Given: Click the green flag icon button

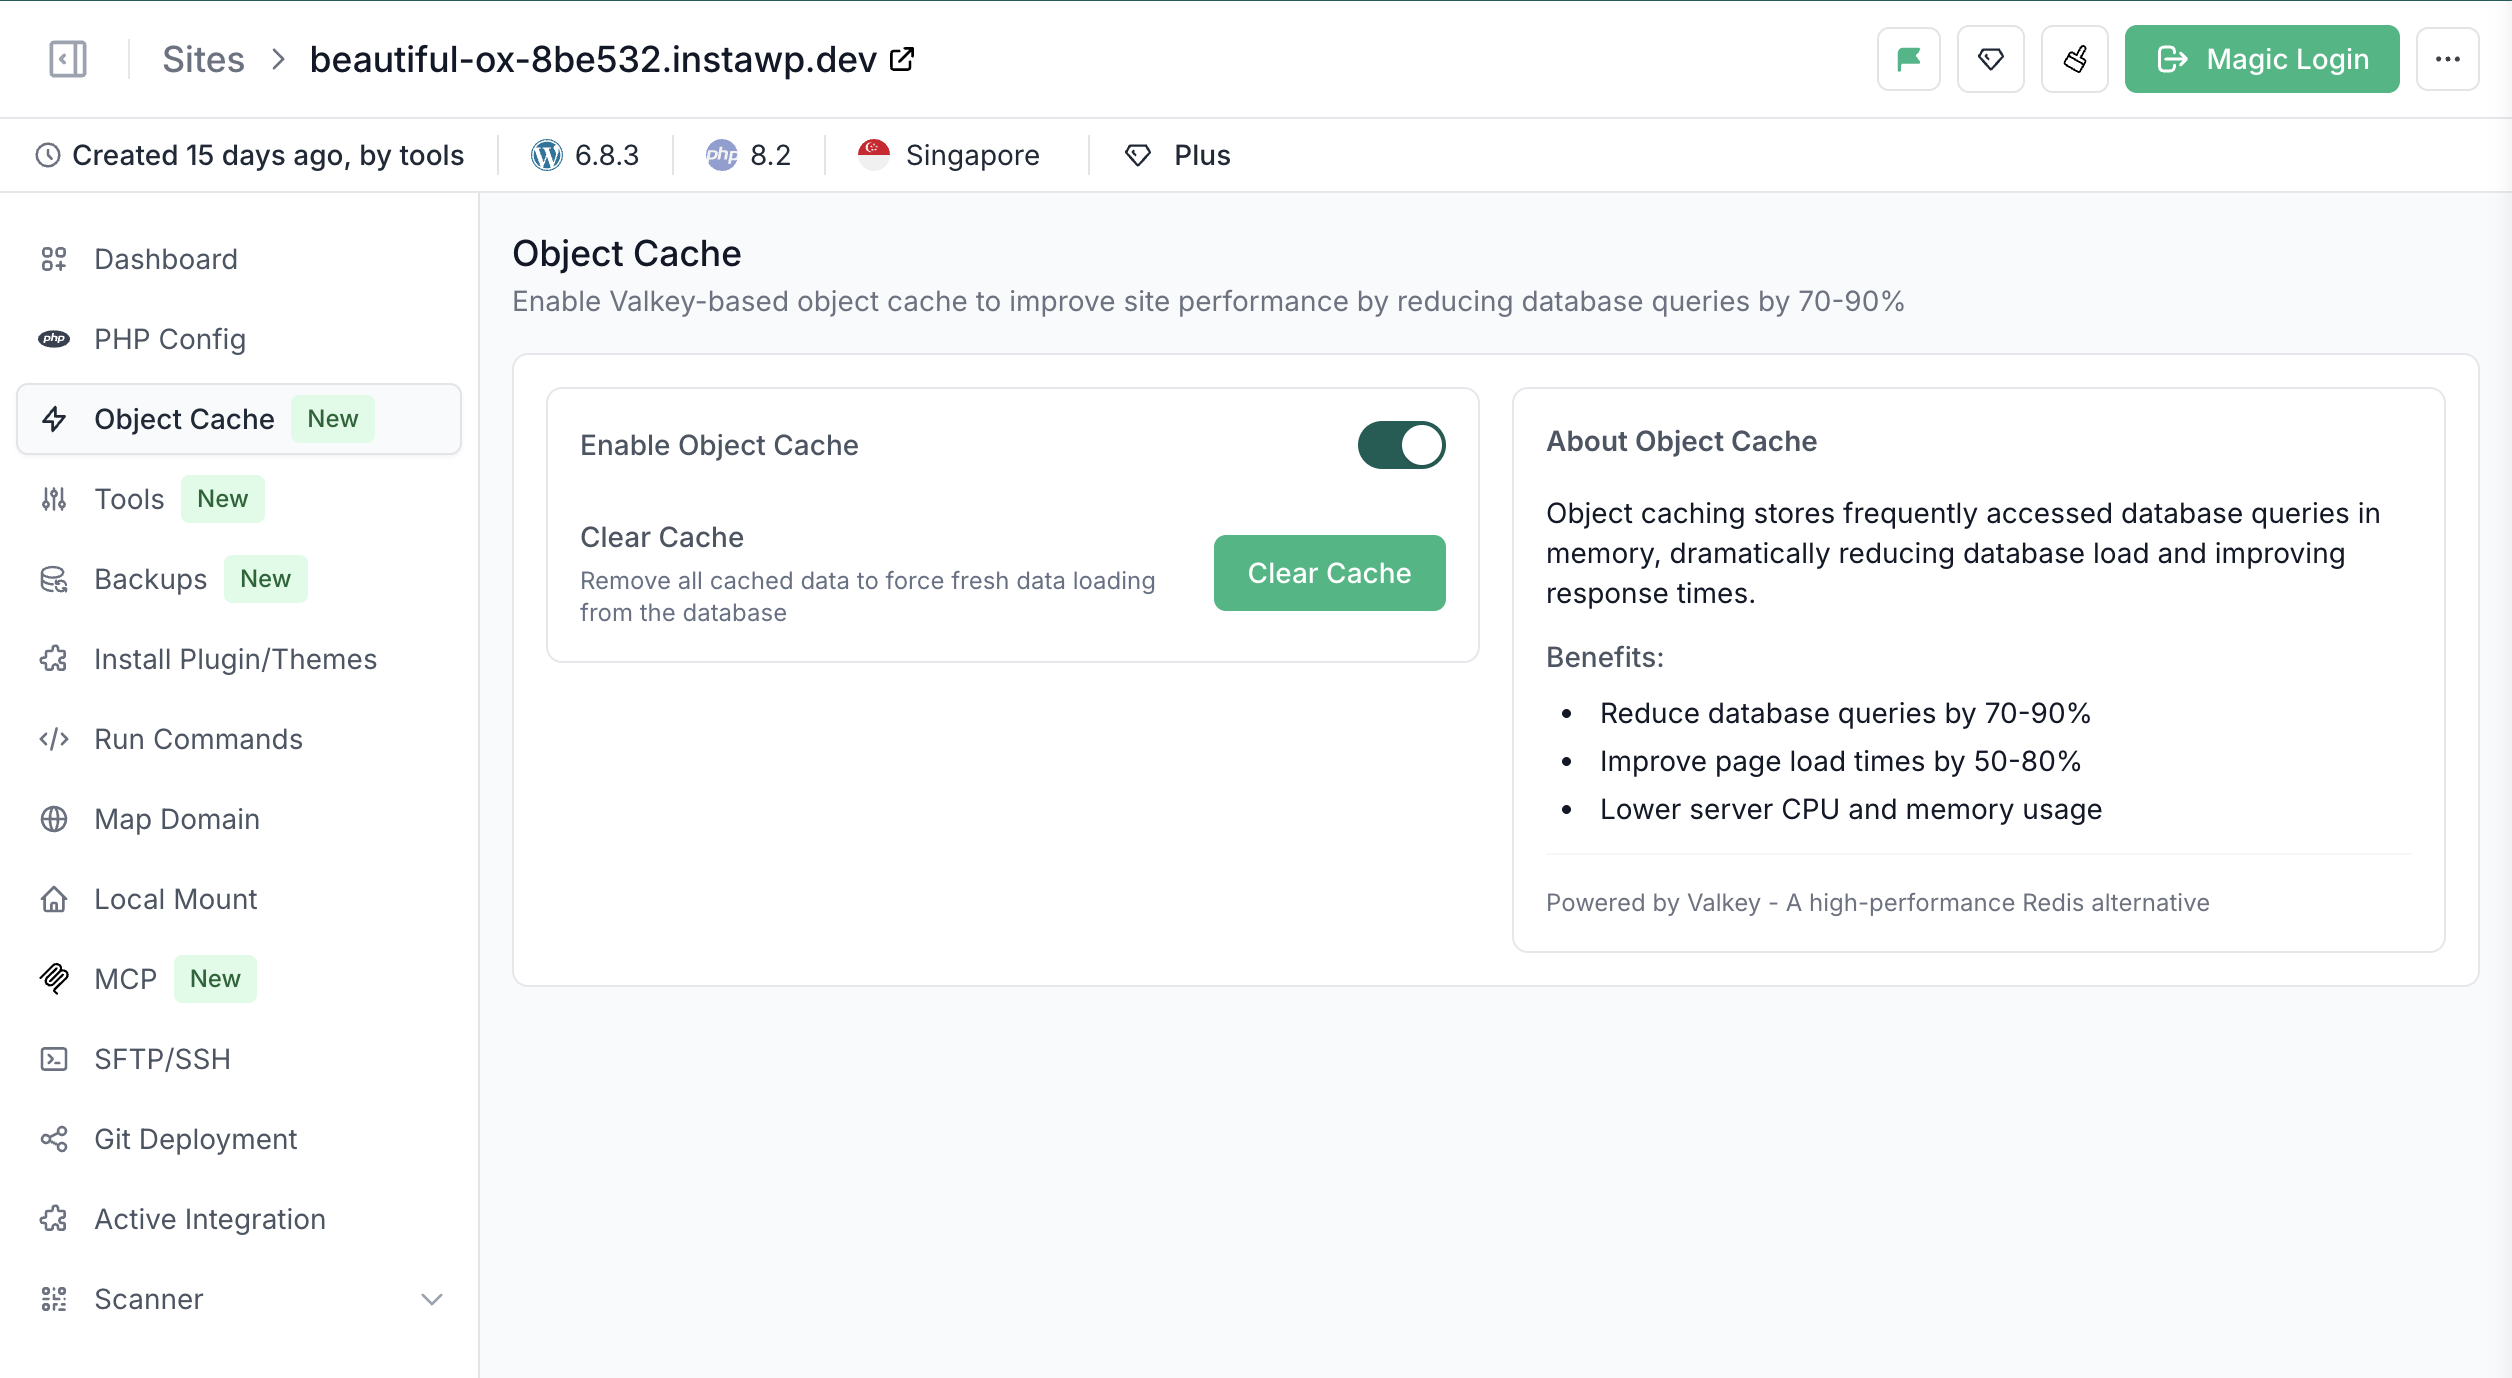Looking at the screenshot, I should click(1908, 59).
